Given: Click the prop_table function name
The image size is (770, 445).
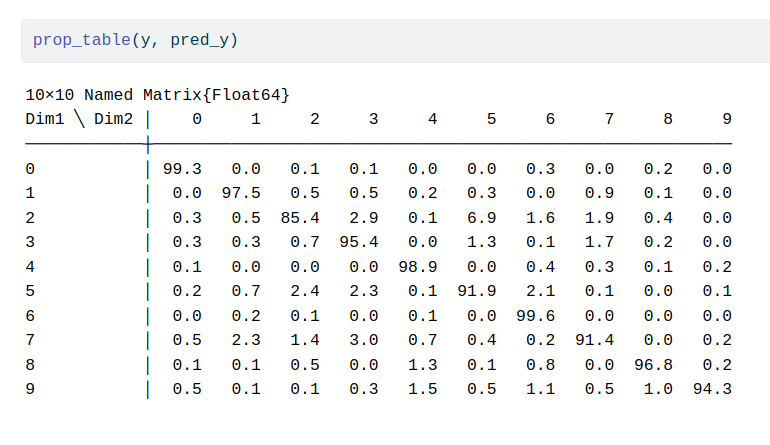Looking at the screenshot, I should pyautogui.click(x=82, y=40).
